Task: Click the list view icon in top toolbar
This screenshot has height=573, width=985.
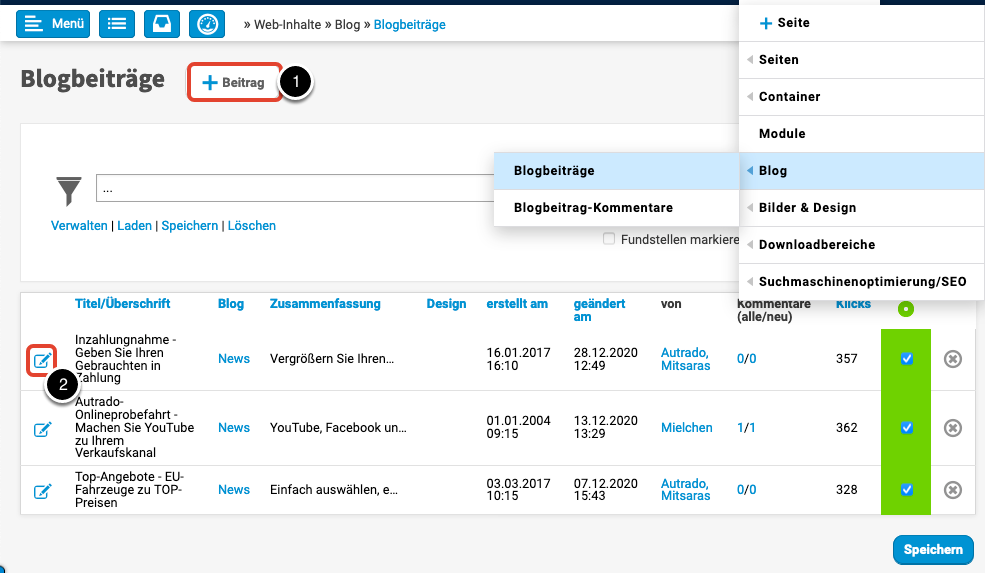Action: coord(116,24)
